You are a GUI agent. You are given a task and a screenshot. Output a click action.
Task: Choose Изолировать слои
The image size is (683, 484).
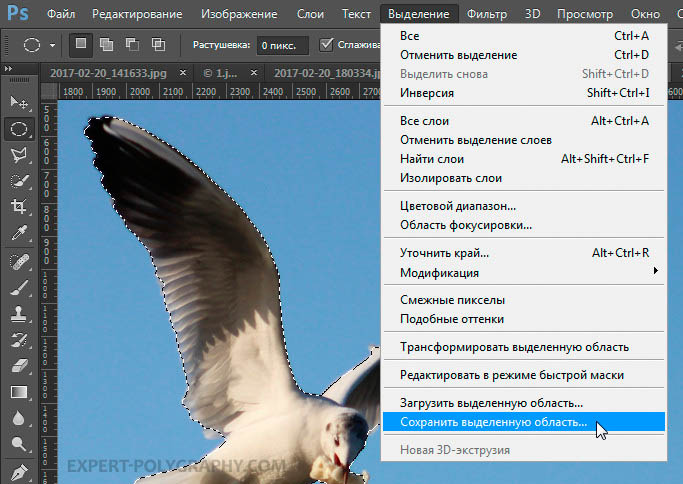[524, 178]
